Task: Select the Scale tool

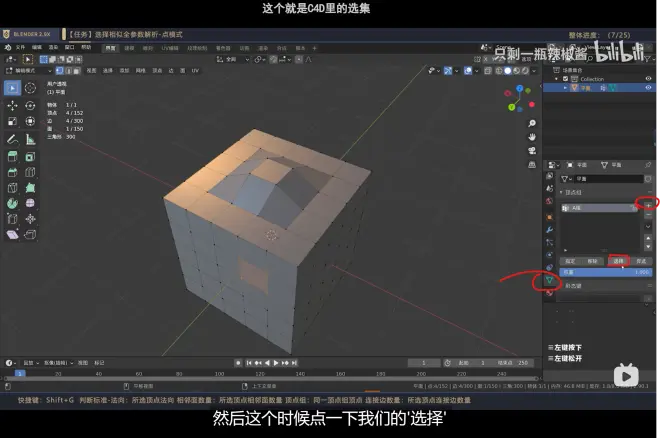Action: coord(12,122)
